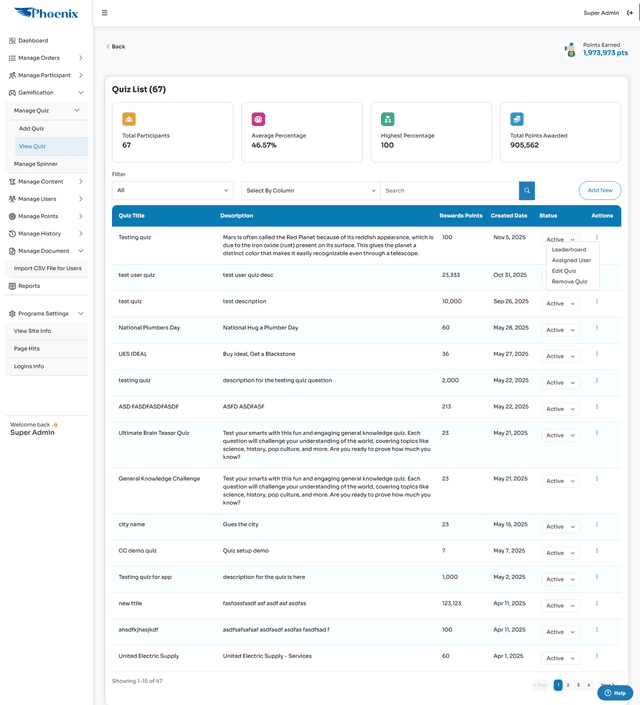Go to pagination page 3

click(578, 685)
